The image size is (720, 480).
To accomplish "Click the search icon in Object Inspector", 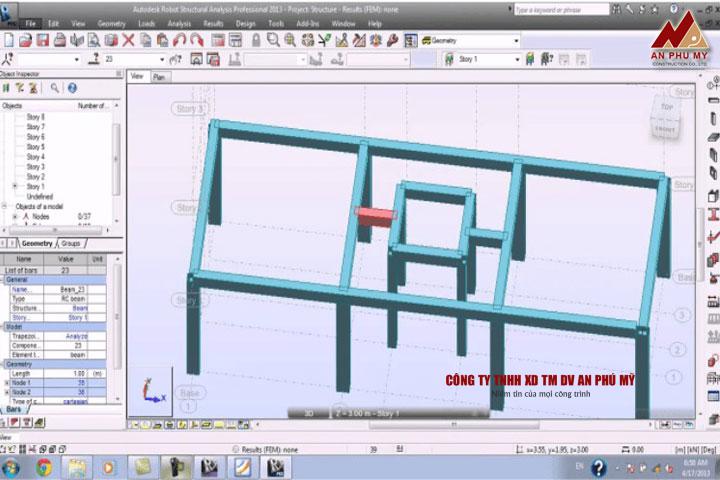I will [55, 88].
